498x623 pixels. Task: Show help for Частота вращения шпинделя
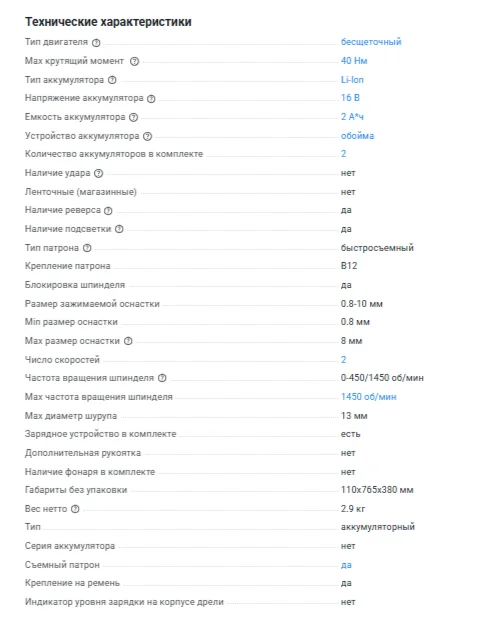162,378
